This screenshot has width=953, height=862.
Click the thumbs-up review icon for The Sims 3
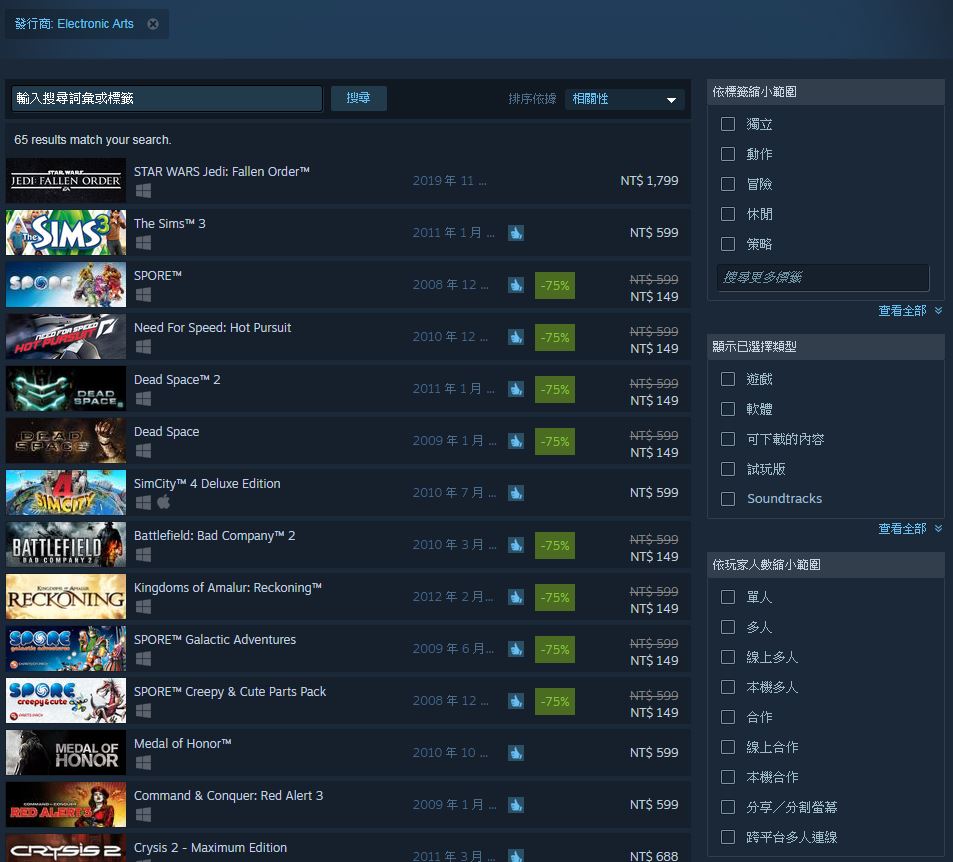516,233
